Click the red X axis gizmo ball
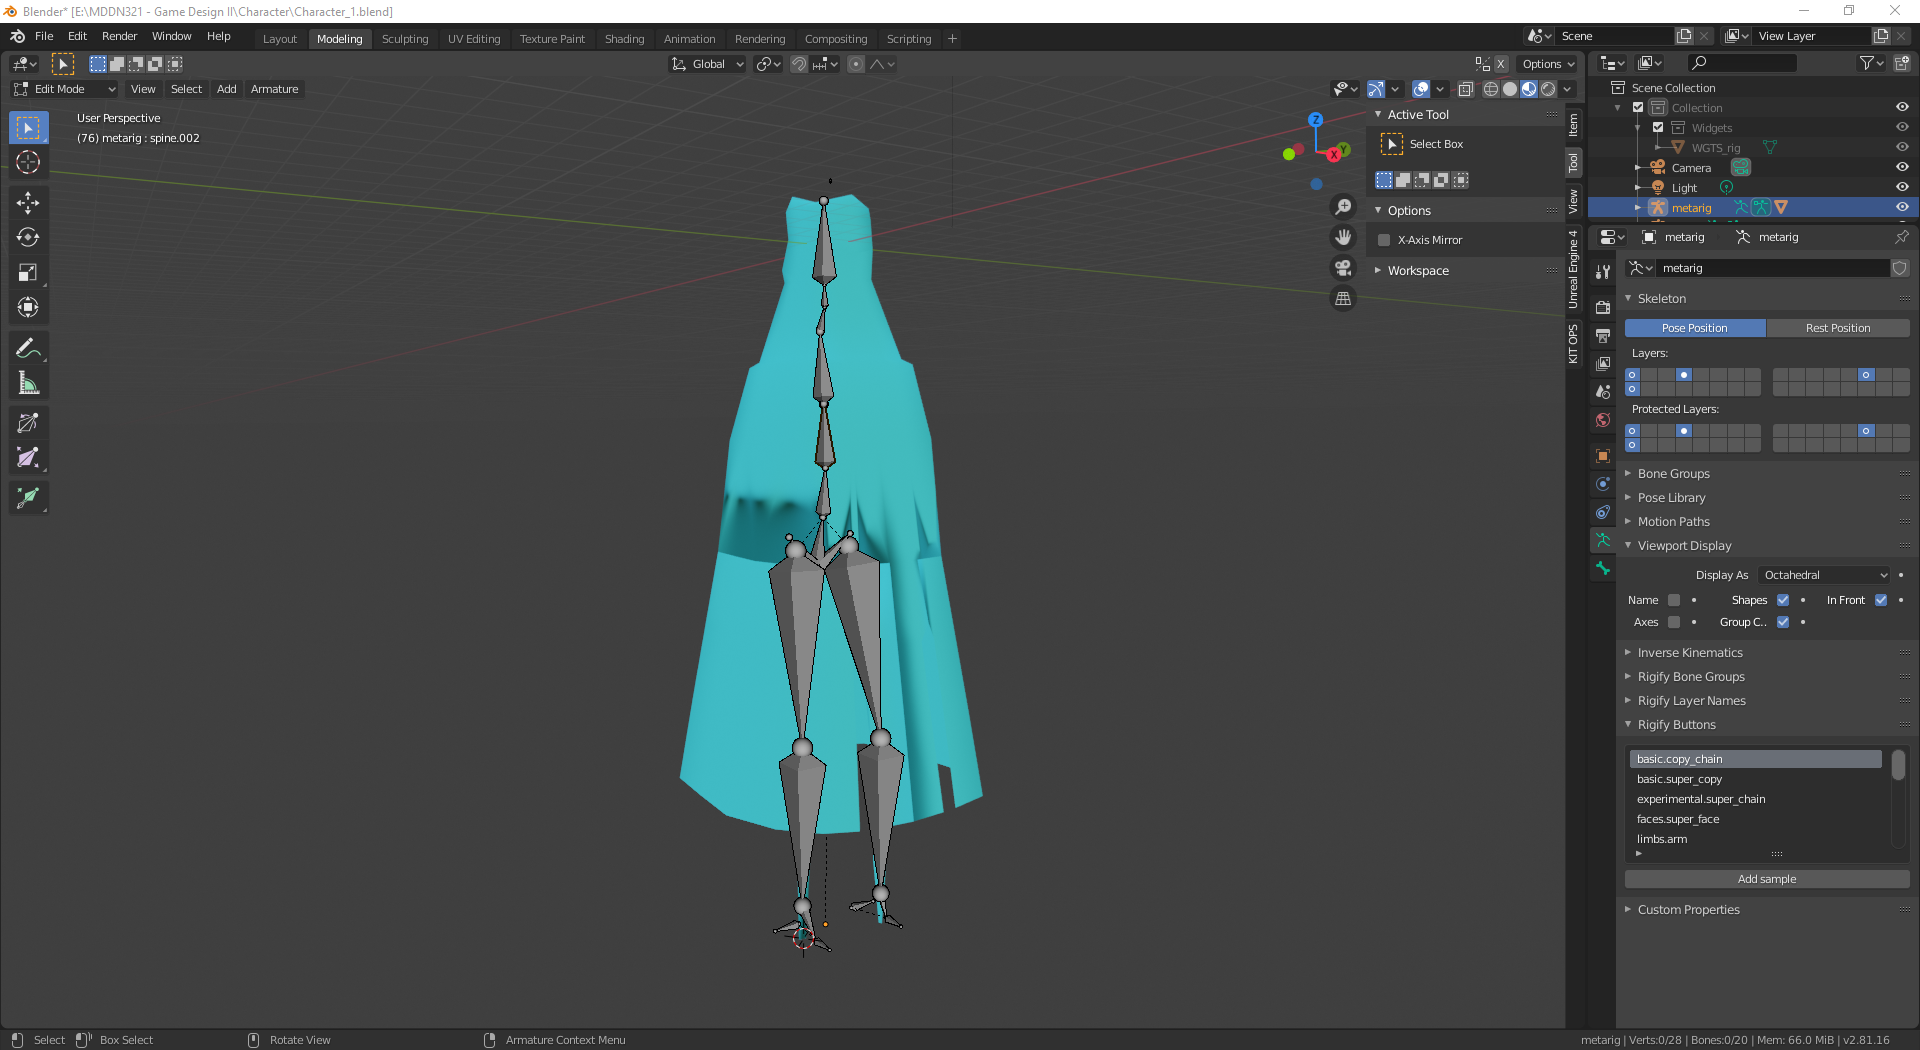 pos(1334,155)
